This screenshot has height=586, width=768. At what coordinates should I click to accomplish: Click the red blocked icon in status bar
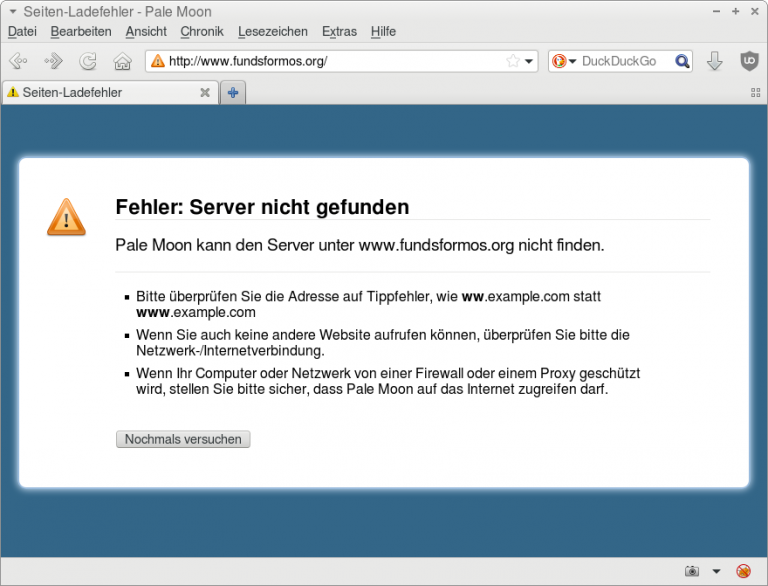tap(744, 571)
